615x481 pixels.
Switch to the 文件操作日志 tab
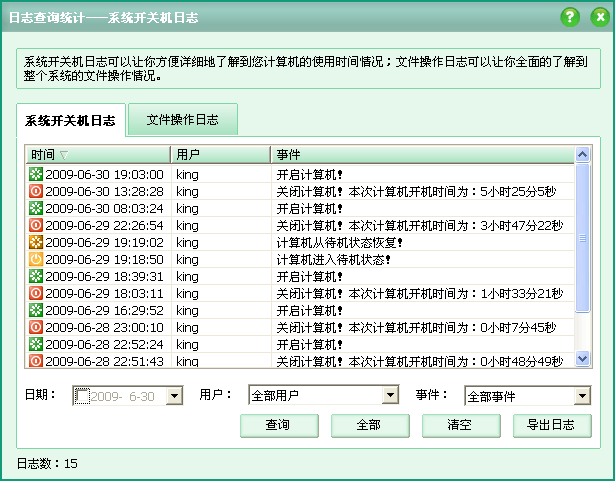click(x=184, y=120)
